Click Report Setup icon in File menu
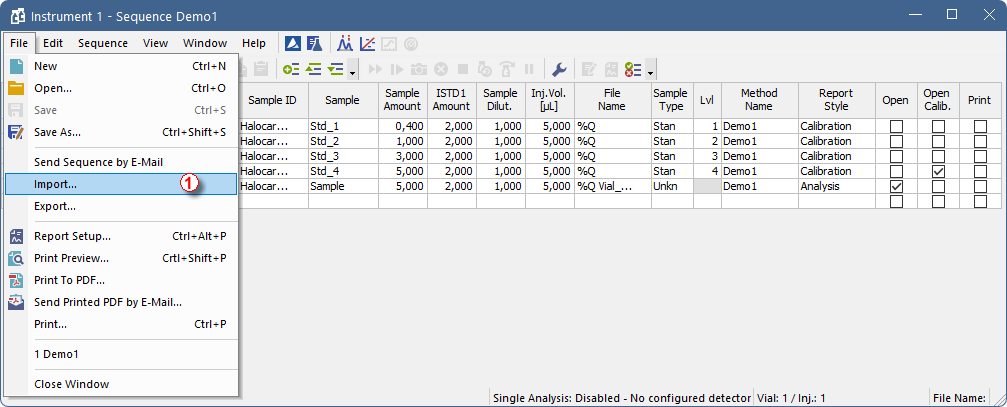1007x407 pixels. [x=16, y=236]
